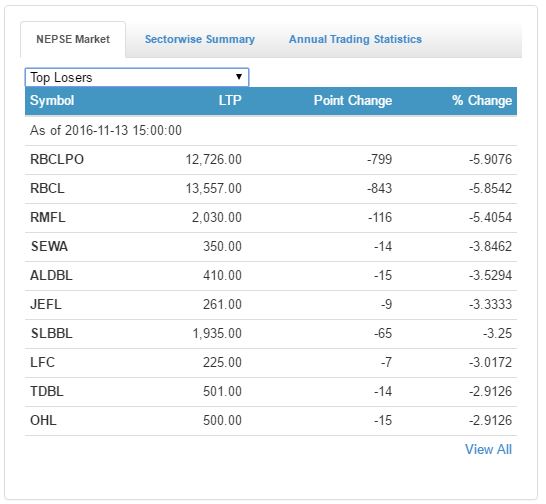Select the RBCL symbol
The width and height of the screenshot is (546, 504).
(x=47, y=188)
